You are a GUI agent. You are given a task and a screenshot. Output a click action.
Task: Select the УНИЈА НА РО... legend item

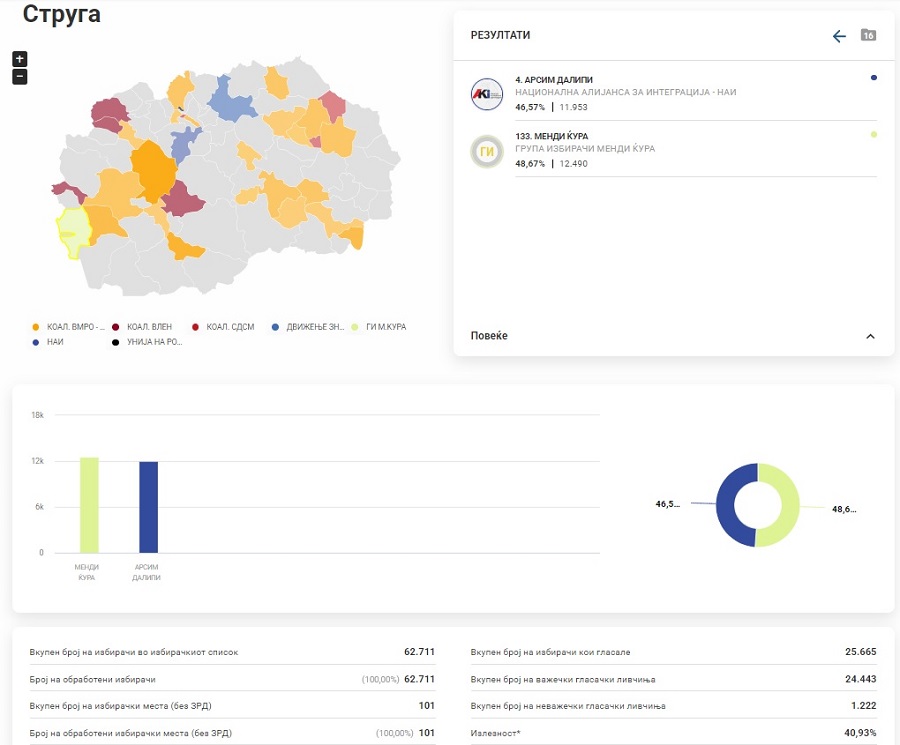[x=149, y=342]
